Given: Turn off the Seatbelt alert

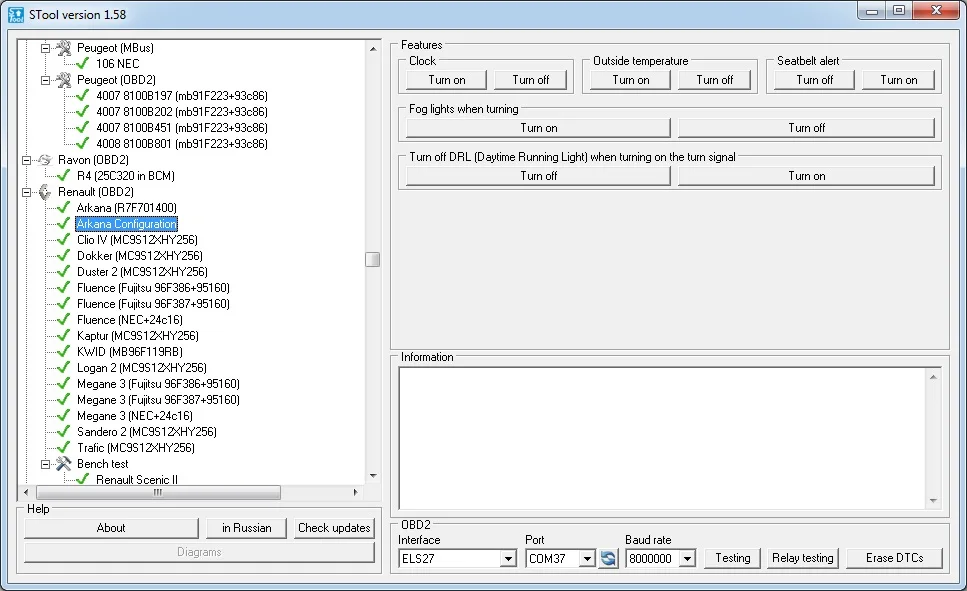Looking at the screenshot, I should pos(814,80).
